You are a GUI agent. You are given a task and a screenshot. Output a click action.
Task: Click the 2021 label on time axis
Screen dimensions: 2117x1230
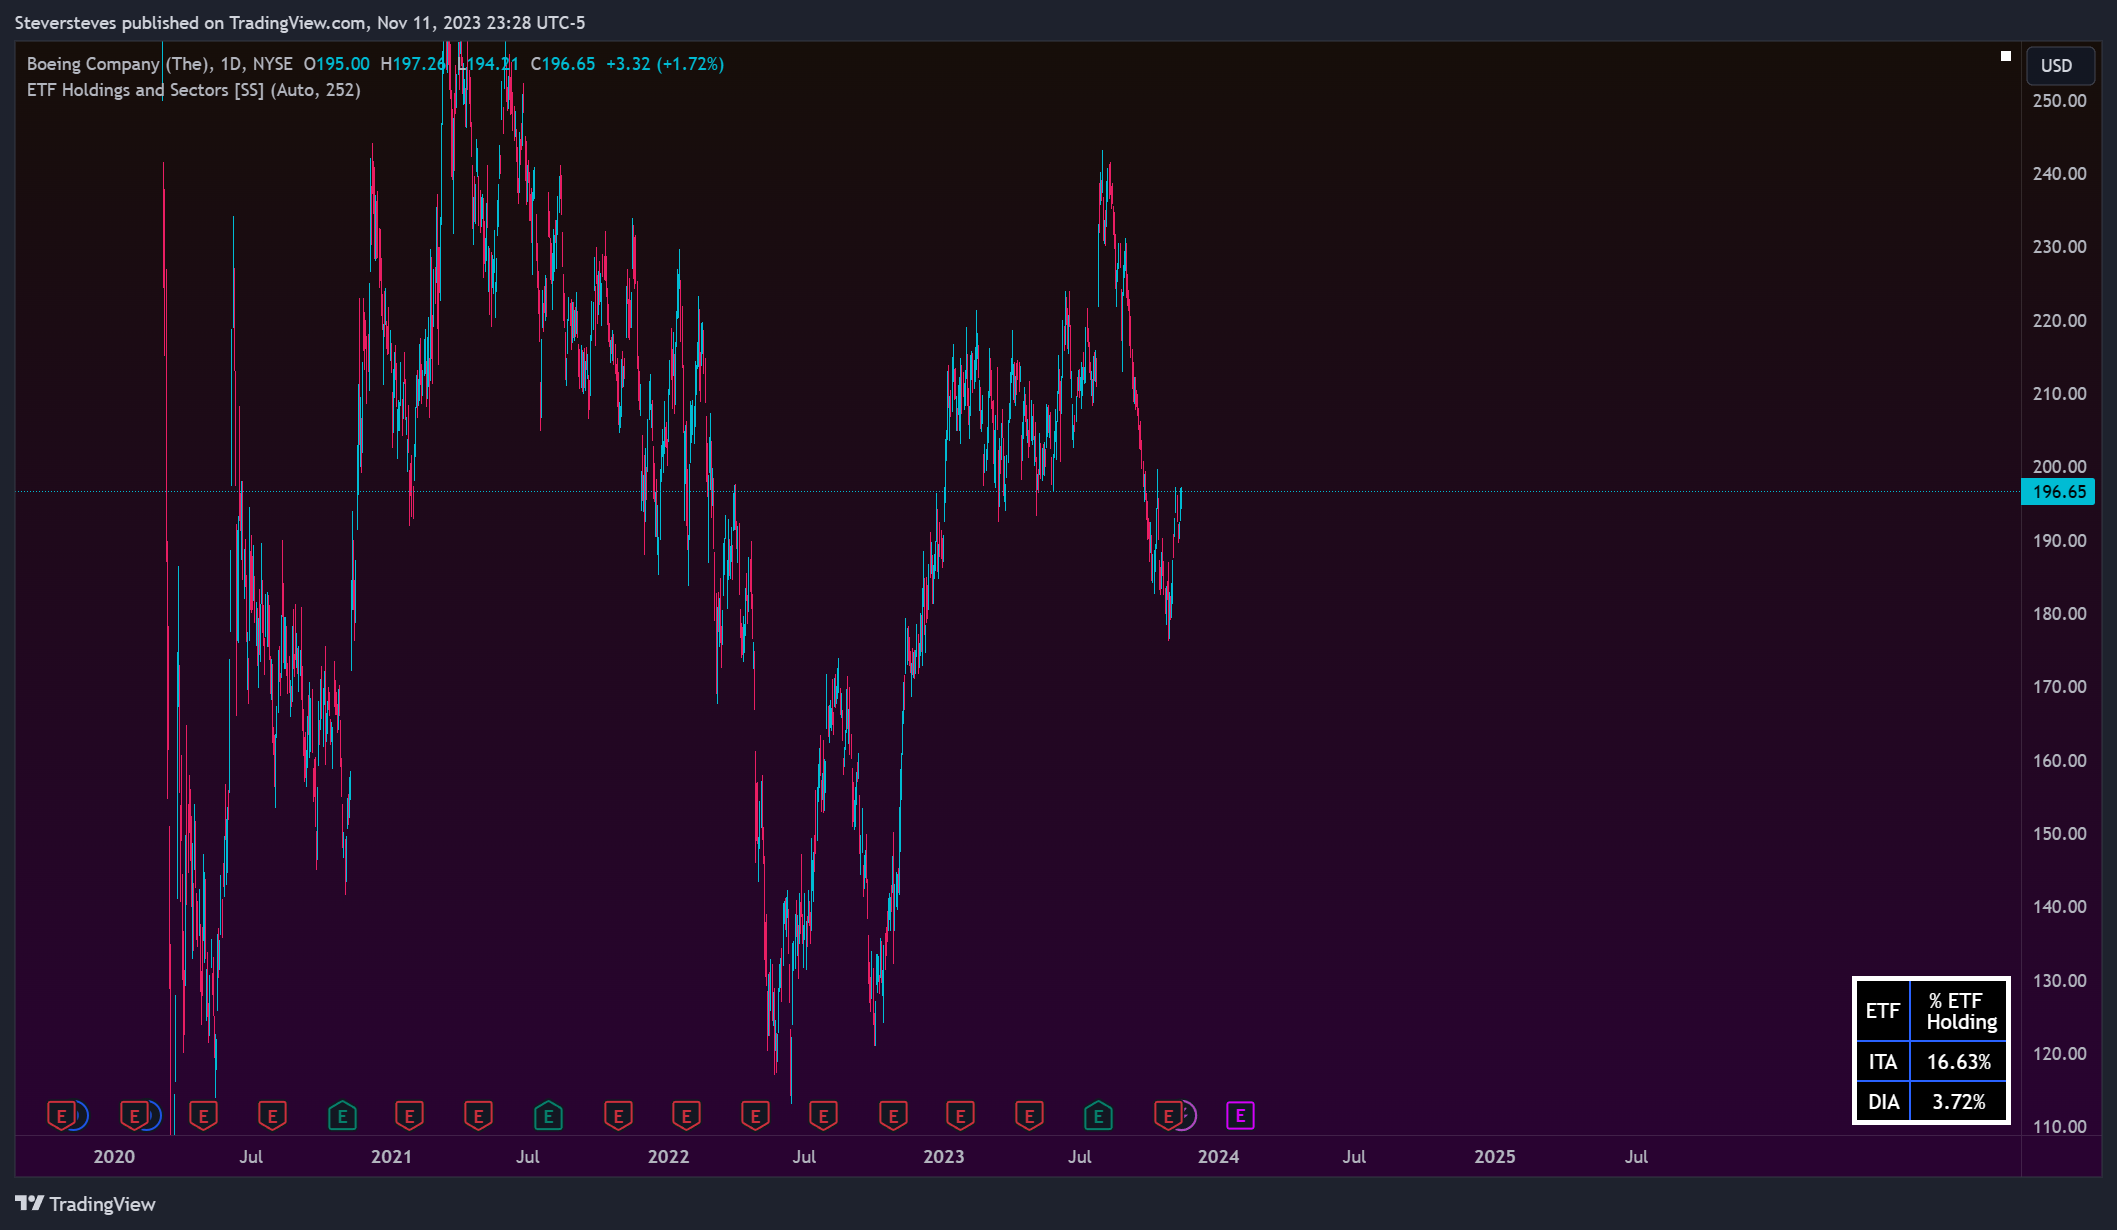(391, 1157)
